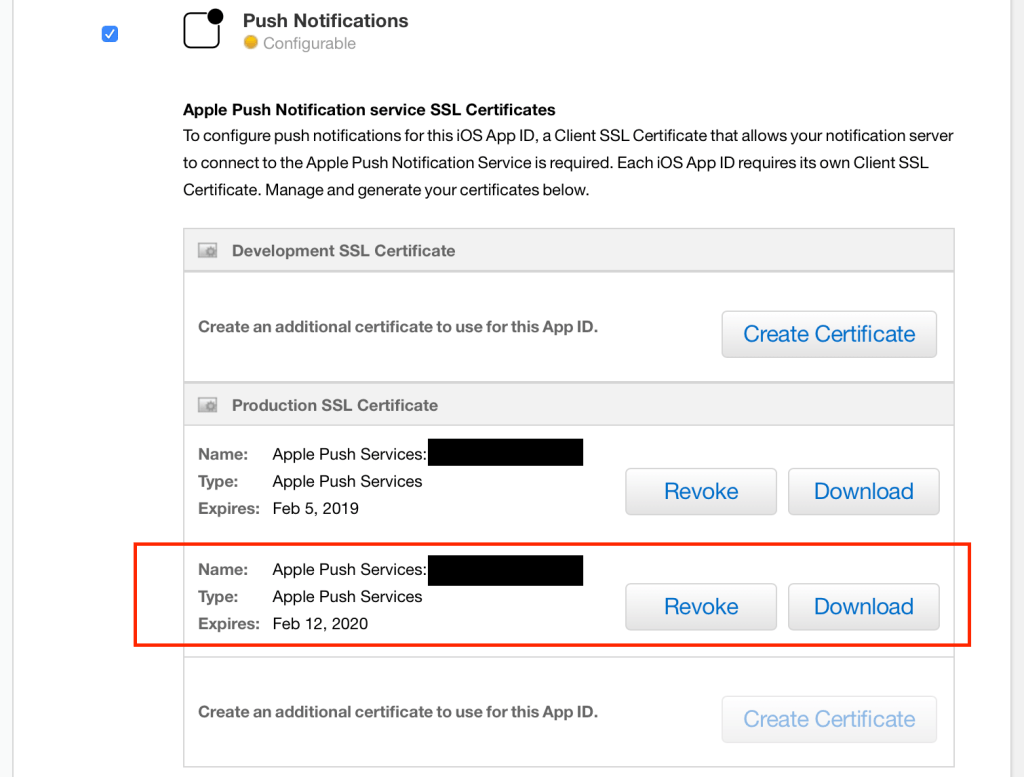1024x777 pixels.
Task: Click the redacted name of the 2019 certificate
Action: 505,454
